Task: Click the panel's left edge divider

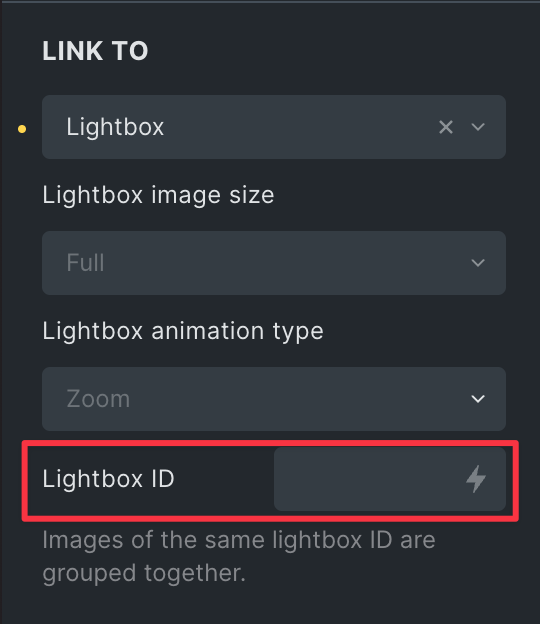Action: 1,312
